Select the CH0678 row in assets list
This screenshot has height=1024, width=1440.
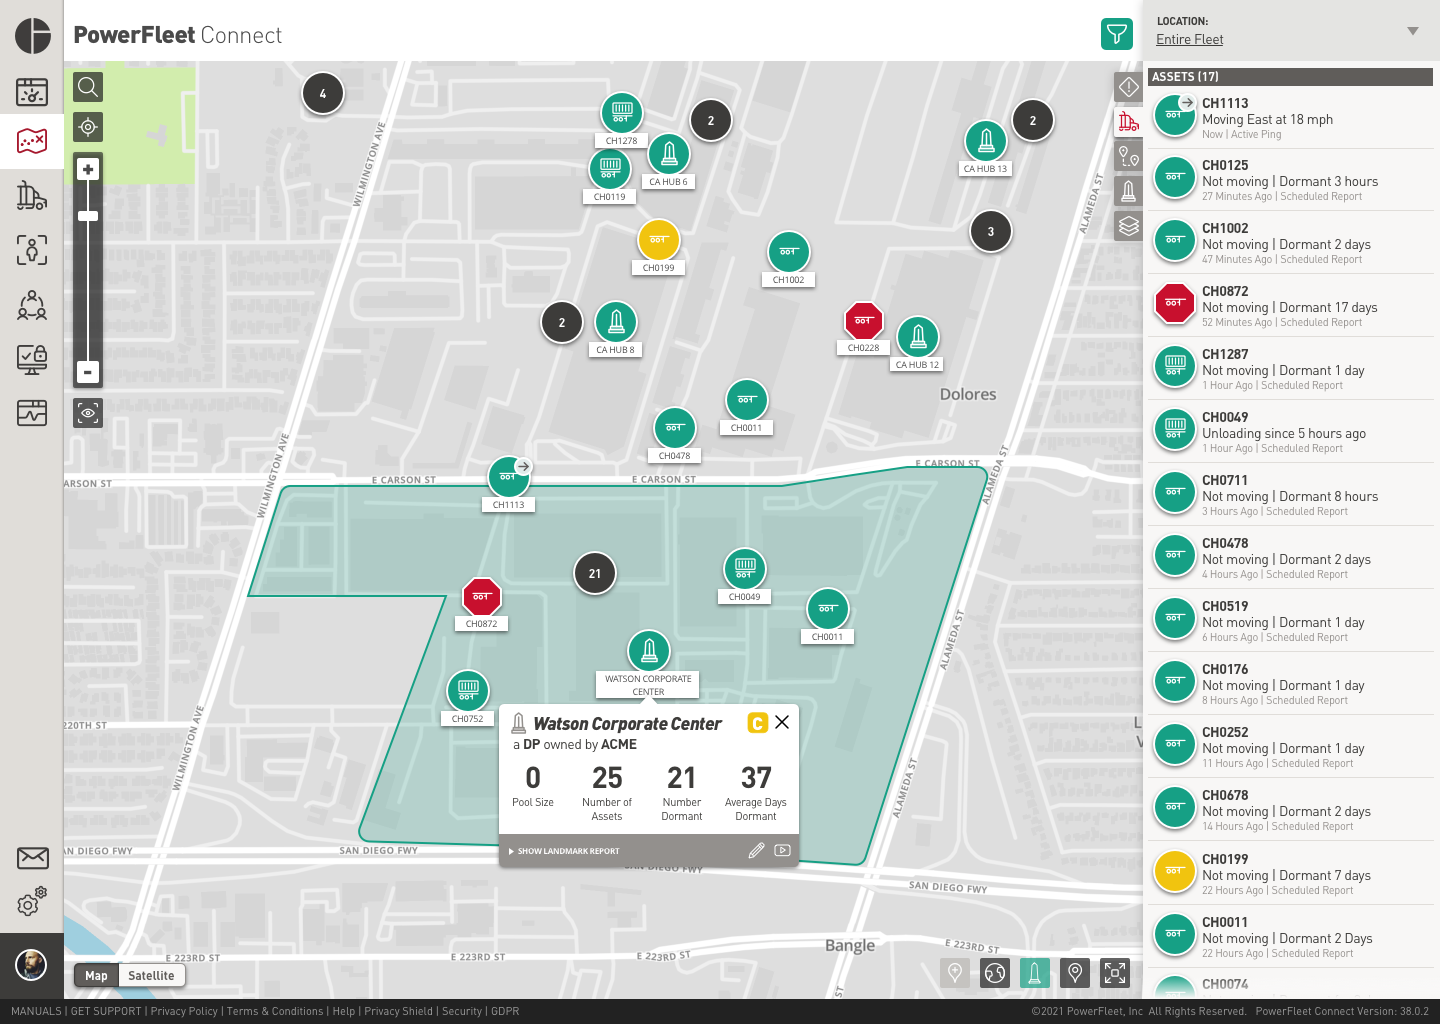pos(1291,810)
